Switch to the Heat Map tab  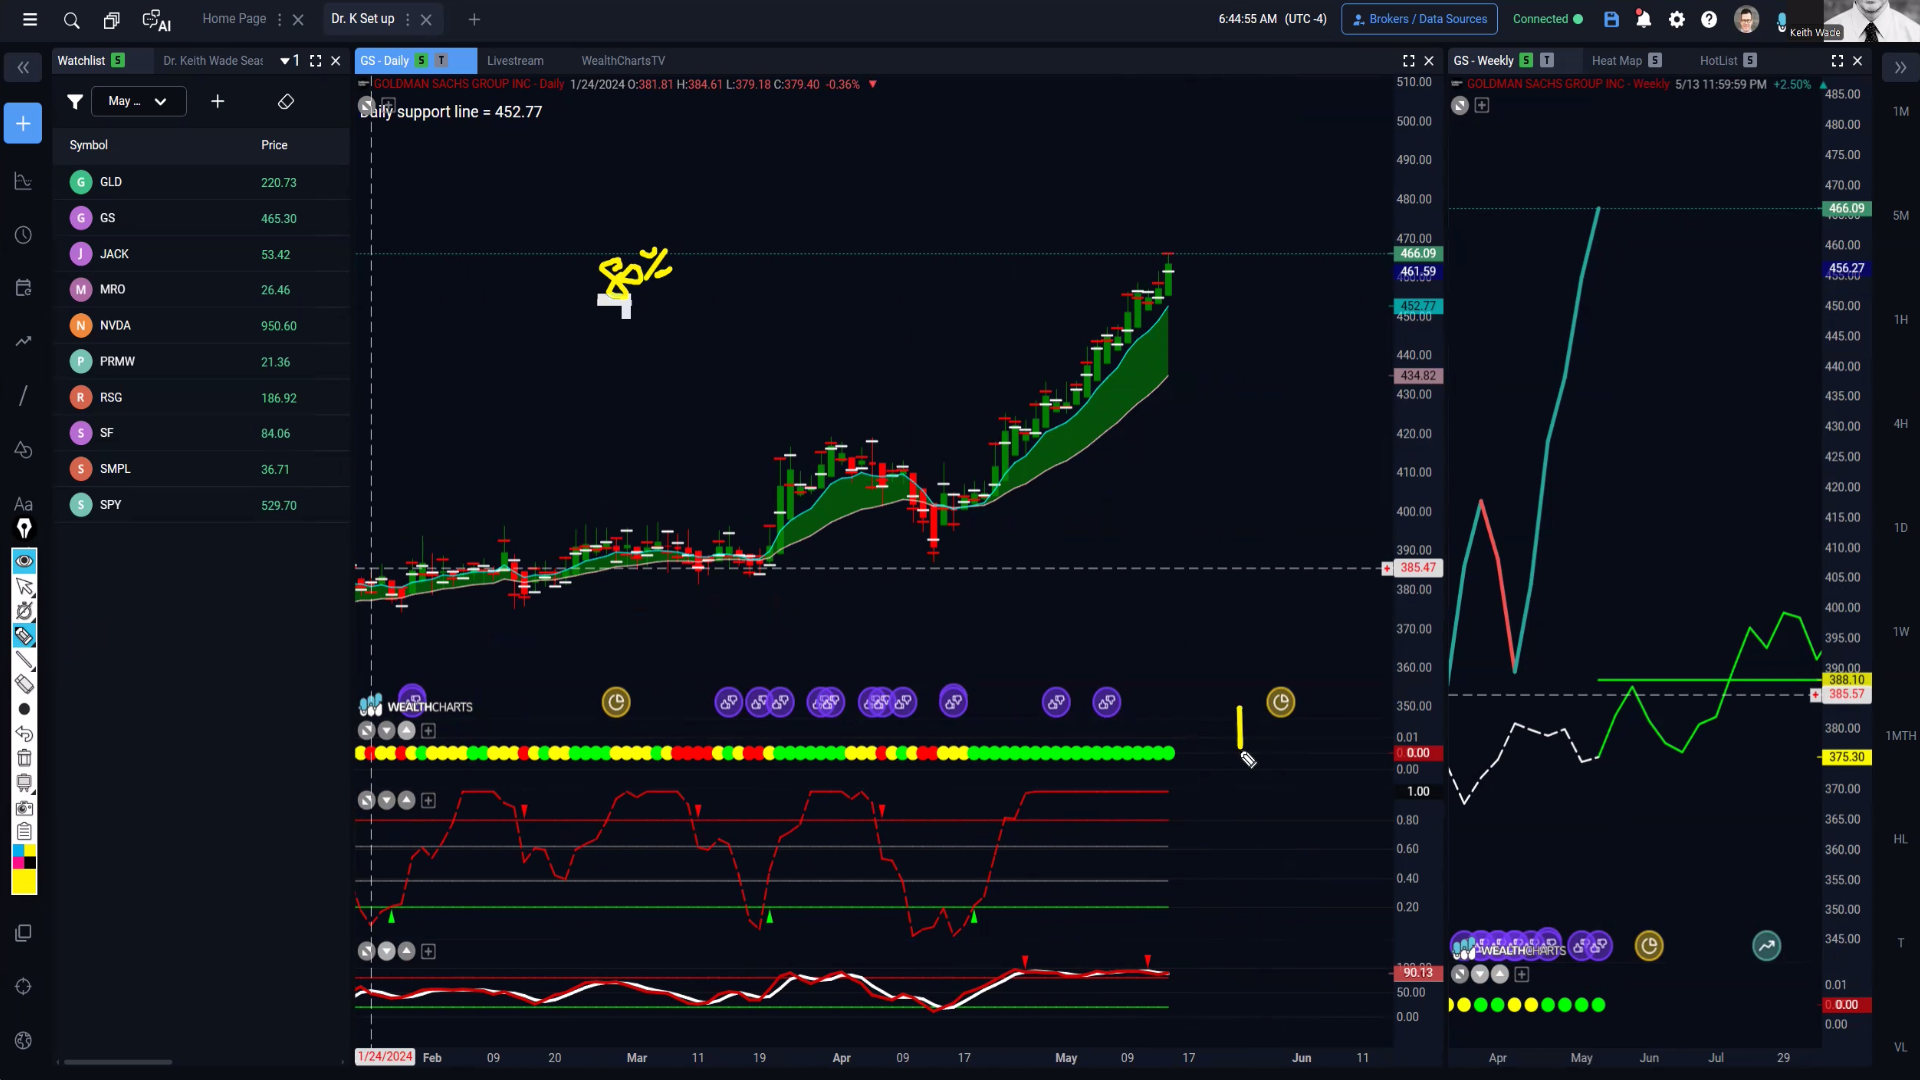coord(1617,60)
